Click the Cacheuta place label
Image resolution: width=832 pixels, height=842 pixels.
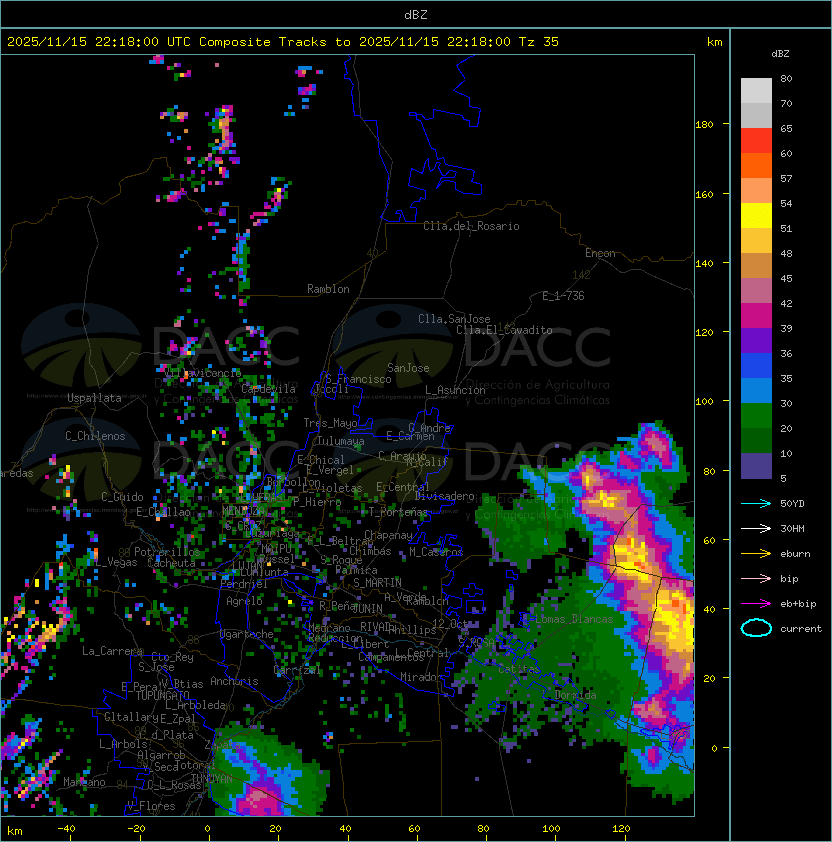[x=171, y=563]
